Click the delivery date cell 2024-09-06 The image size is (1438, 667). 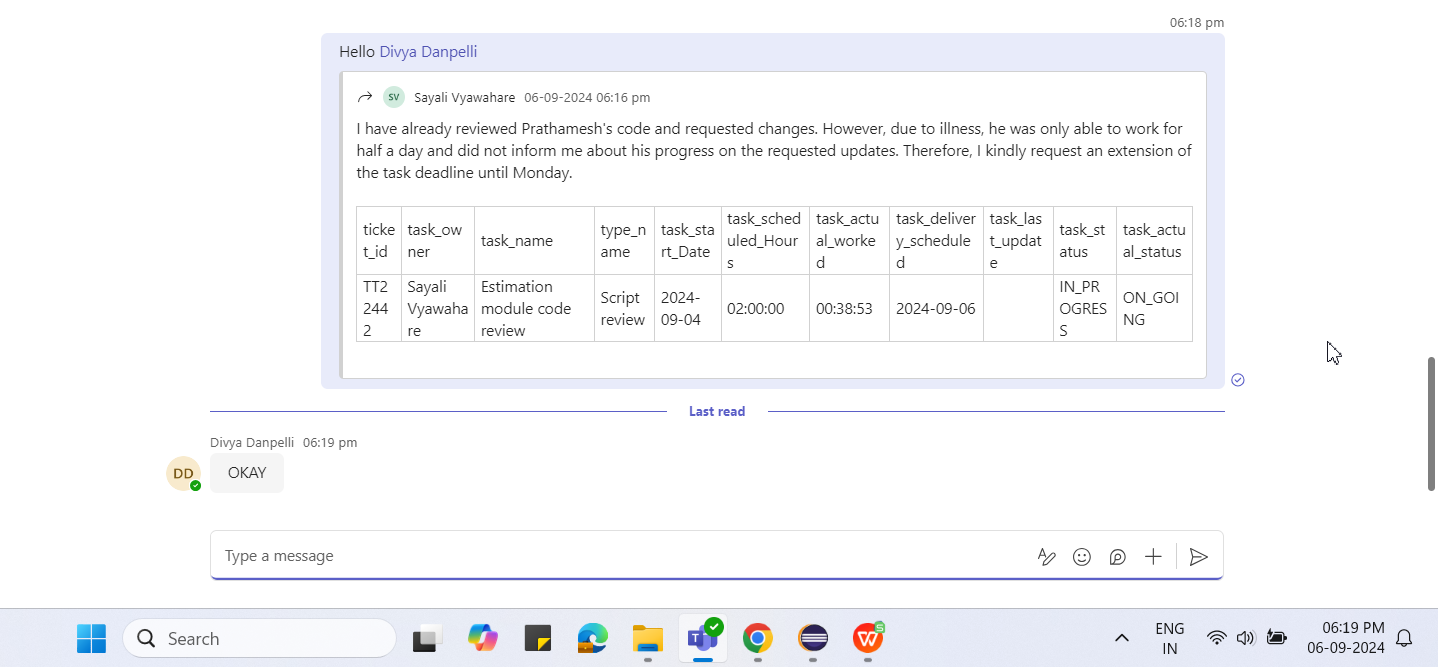(936, 308)
